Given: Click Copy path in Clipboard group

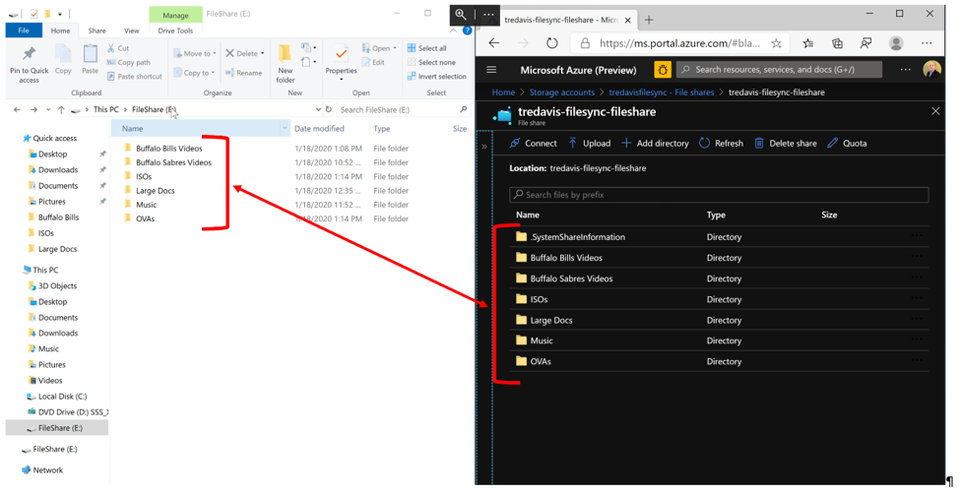Looking at the screenshot, I should pos(129,62).
